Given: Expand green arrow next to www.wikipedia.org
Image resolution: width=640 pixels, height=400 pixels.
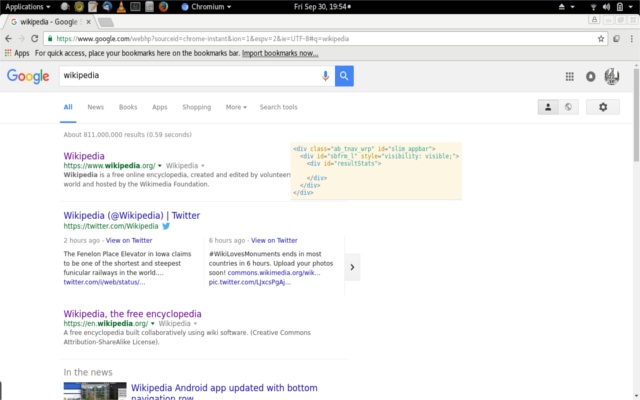Looking at the screenshot, I should (160, 166).
